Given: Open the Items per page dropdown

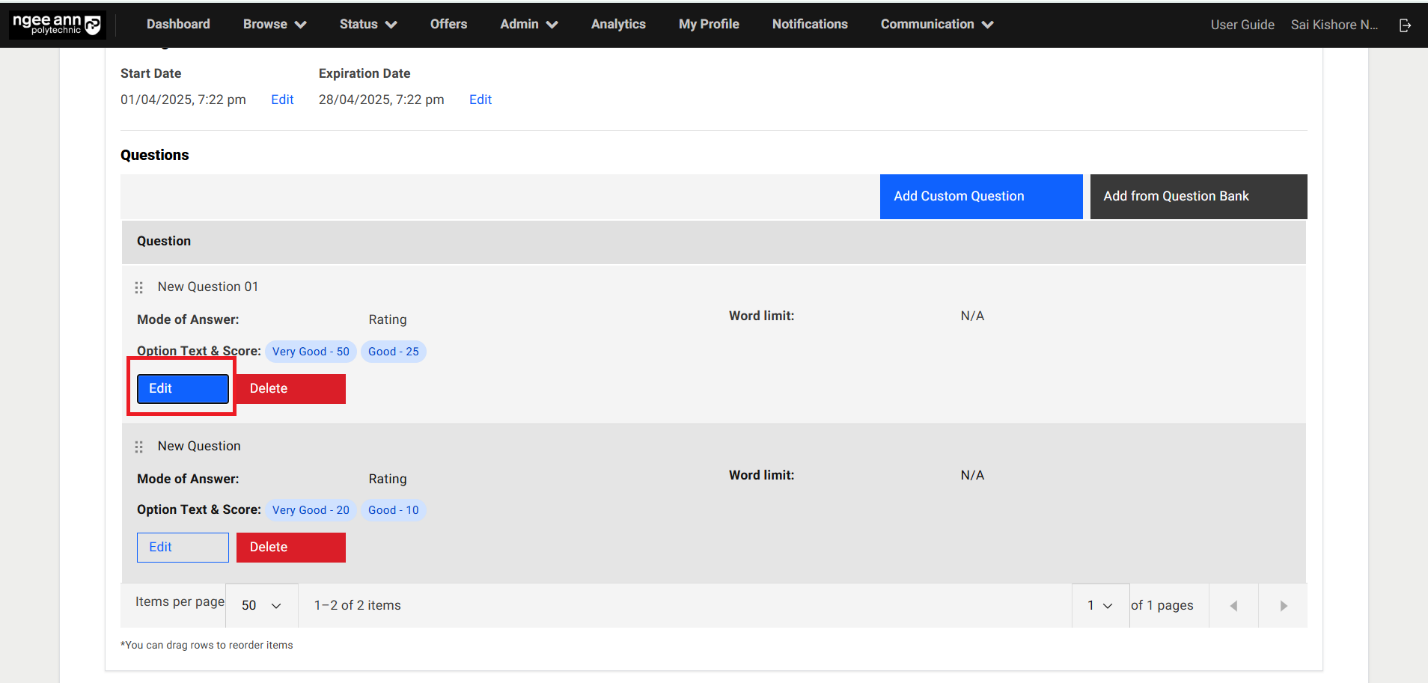Looking at the screenshot, I should pyautogui.click(x=261, y=606).
